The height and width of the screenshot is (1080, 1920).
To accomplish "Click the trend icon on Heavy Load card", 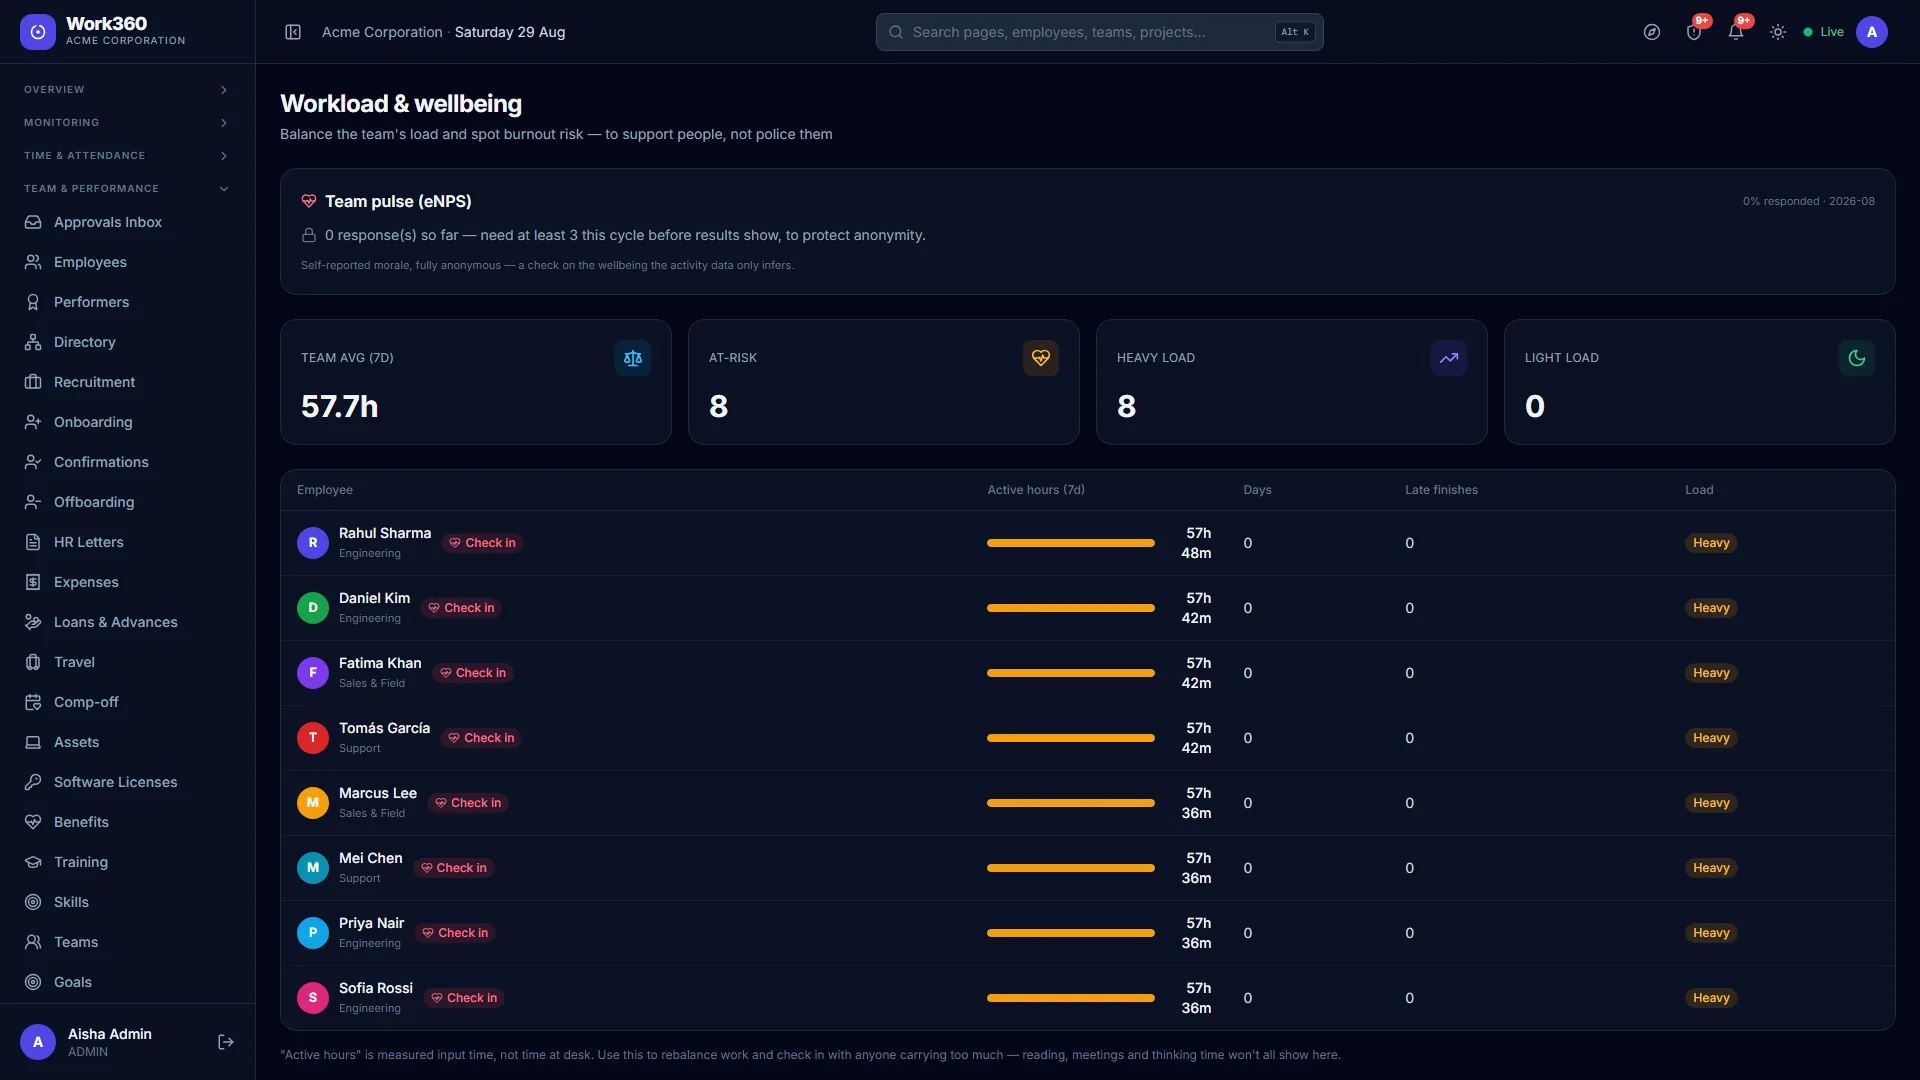I will (x=1449, y=358).
